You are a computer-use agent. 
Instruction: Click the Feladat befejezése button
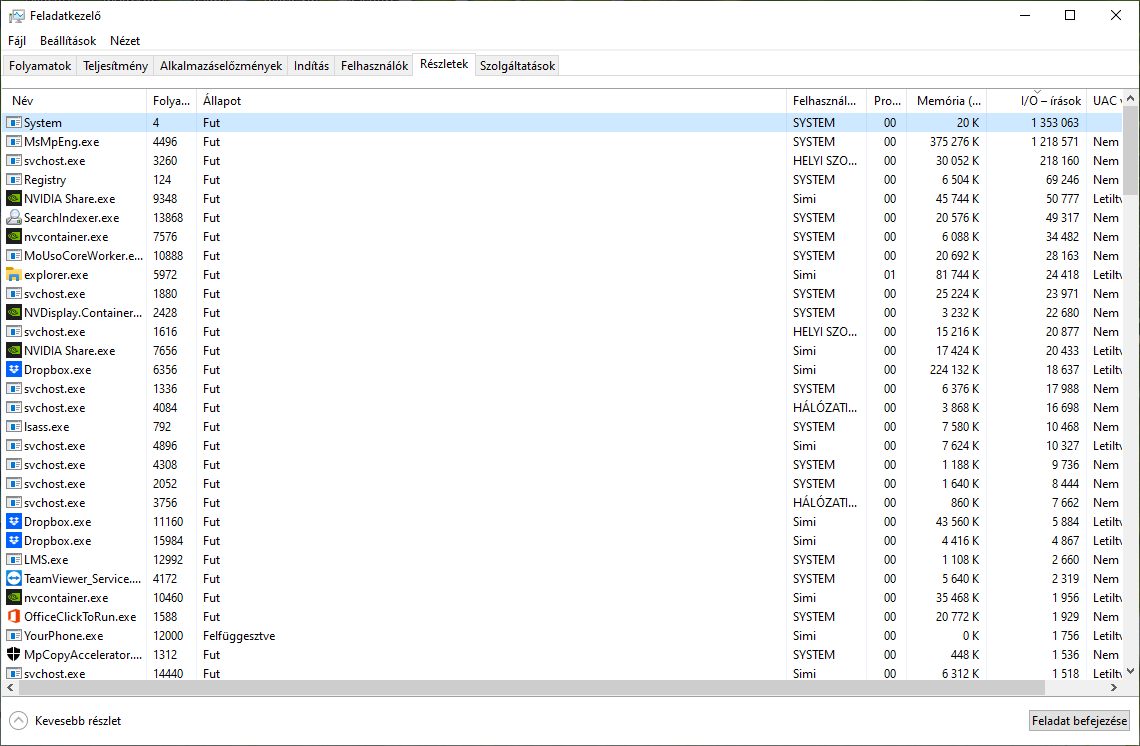pyautogui.click(x=1080, y=721)
